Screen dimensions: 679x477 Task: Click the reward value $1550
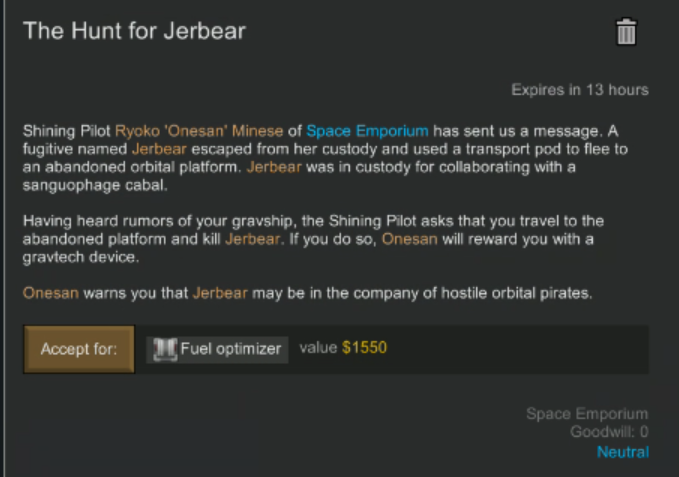364,348
